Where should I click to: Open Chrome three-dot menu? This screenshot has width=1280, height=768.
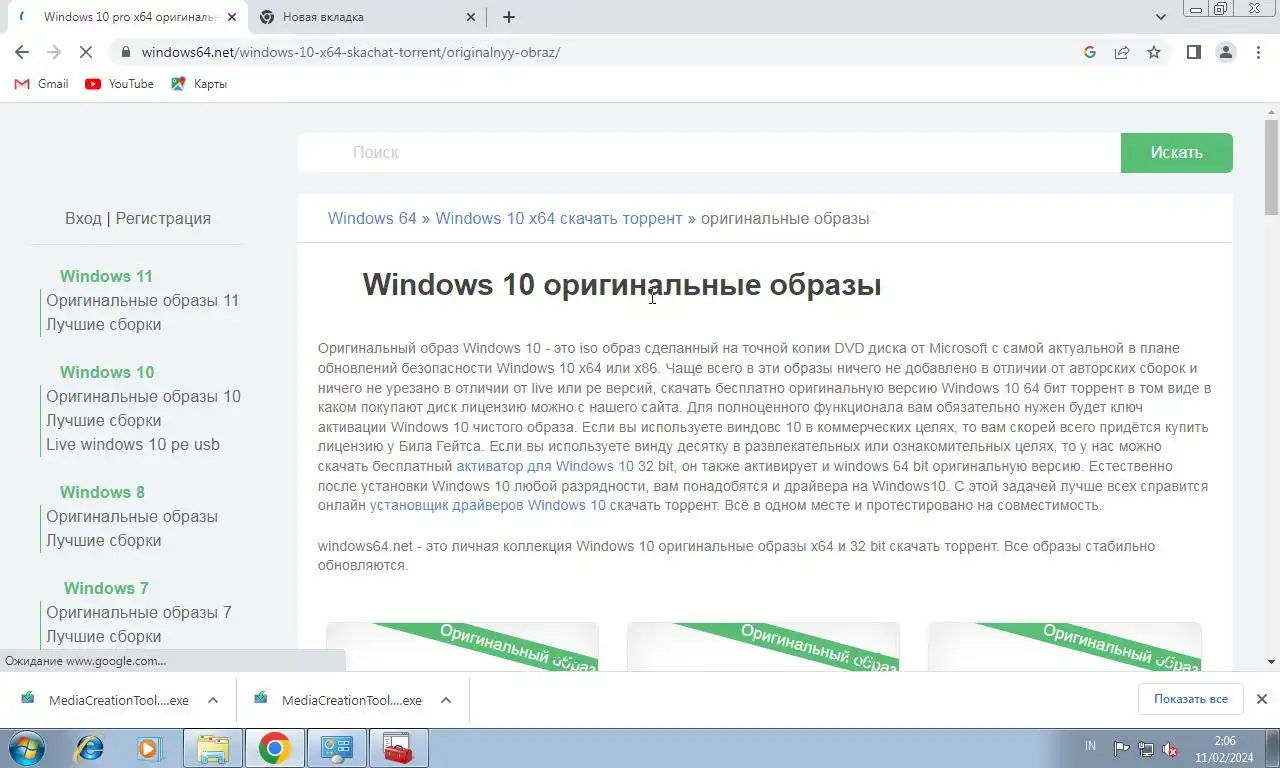1258,52
